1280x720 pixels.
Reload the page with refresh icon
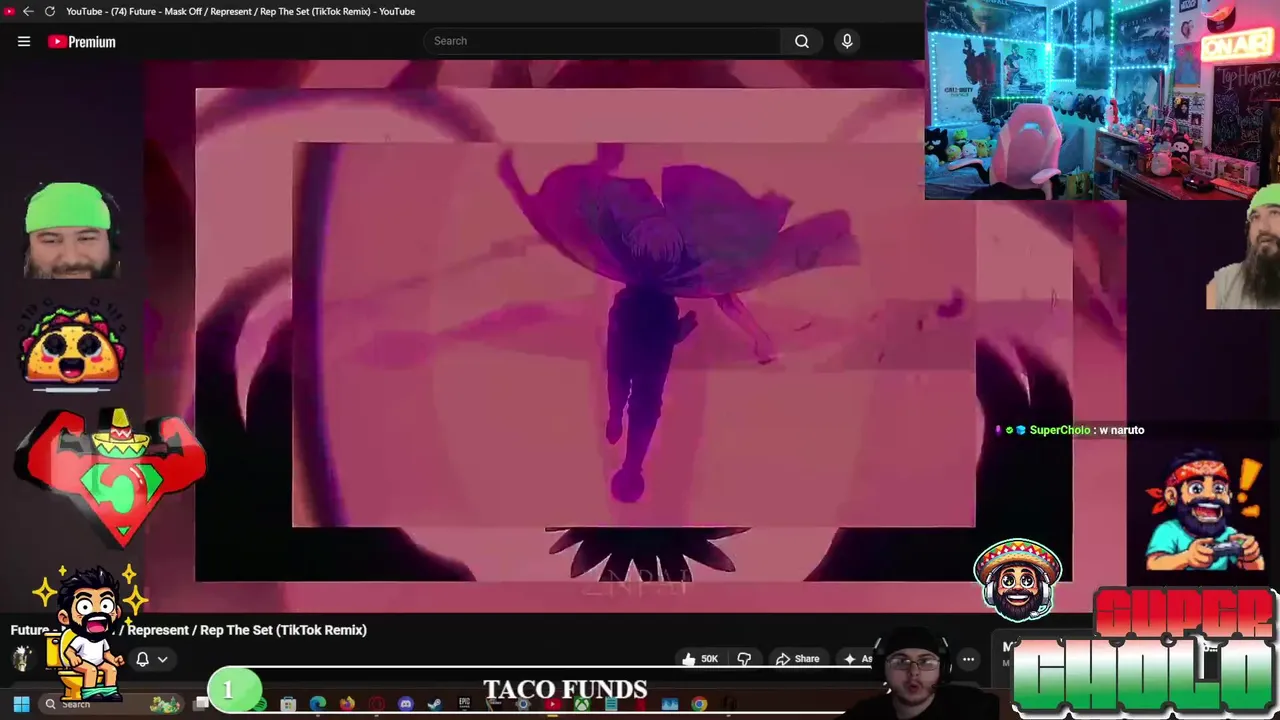49,11
